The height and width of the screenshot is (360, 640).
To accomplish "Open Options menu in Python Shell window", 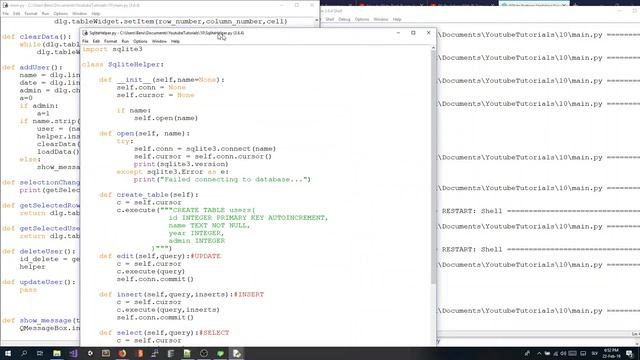I will click(x=362, y=19).
